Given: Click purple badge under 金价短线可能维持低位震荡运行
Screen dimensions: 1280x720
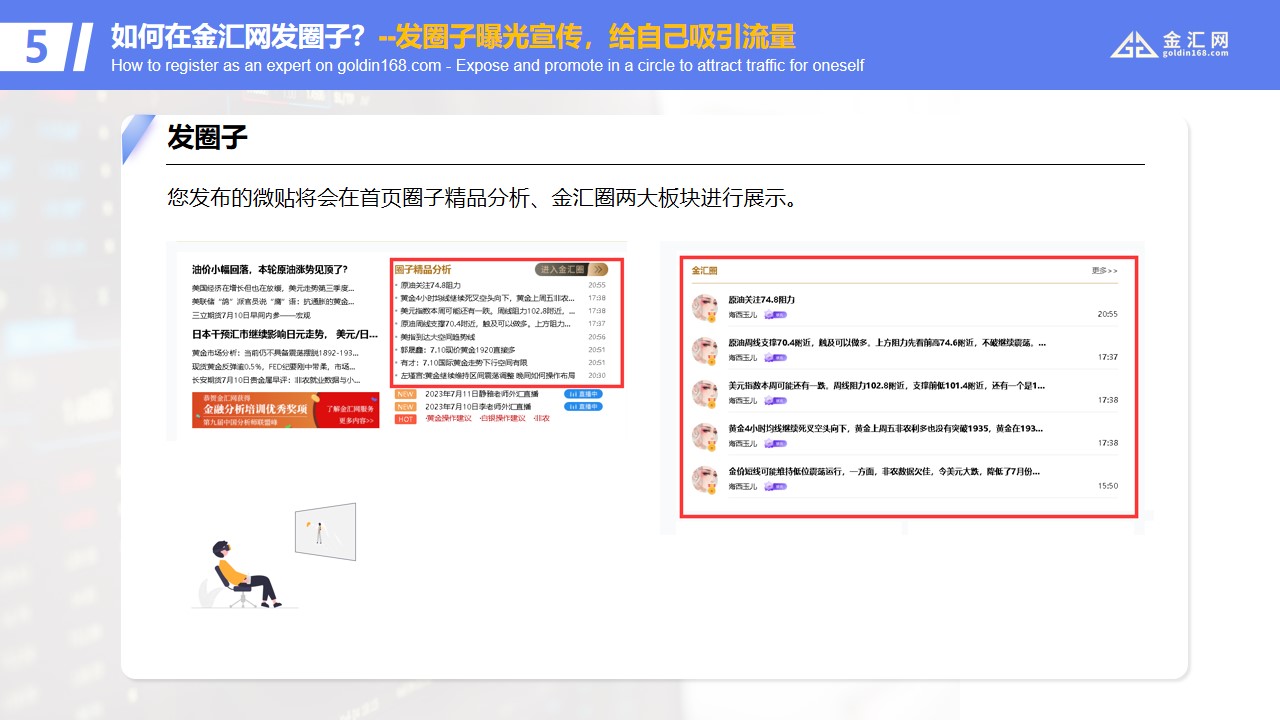Looking at the screenshot, I should 776,487.
